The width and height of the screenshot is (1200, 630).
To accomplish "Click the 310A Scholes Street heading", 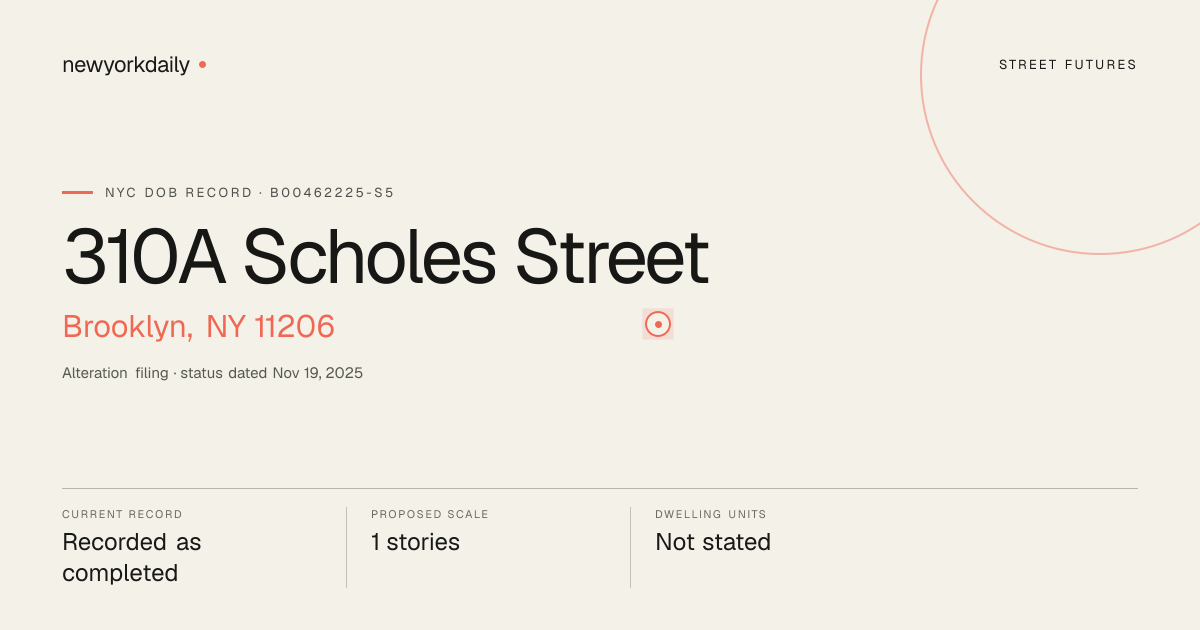I will click(x=386, y=257).
